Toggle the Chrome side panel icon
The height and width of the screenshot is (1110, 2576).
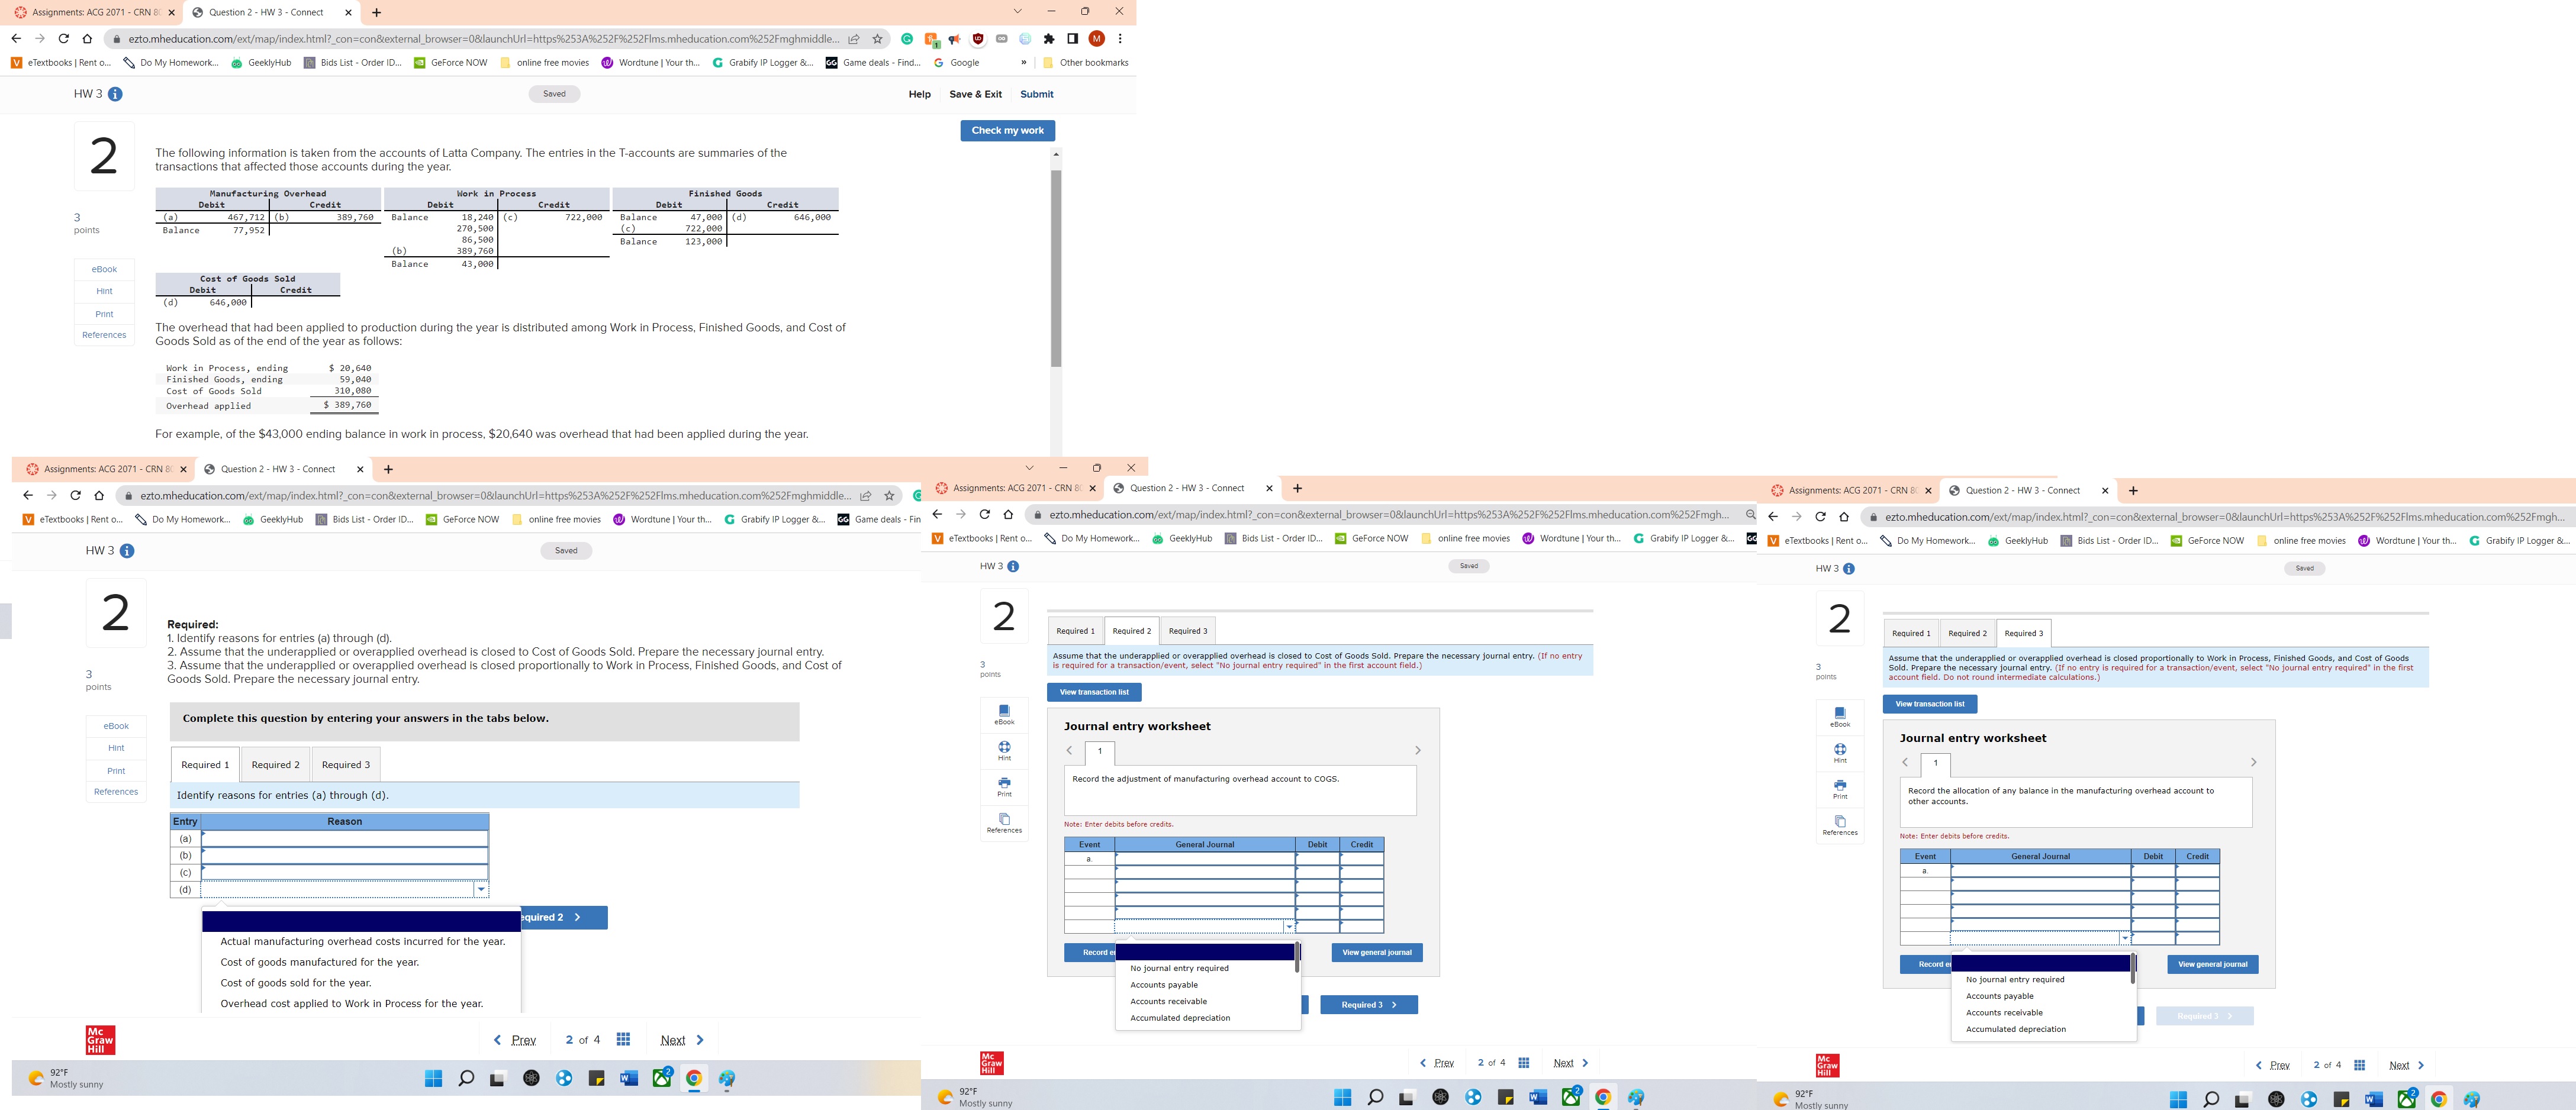click(1072, 39)
